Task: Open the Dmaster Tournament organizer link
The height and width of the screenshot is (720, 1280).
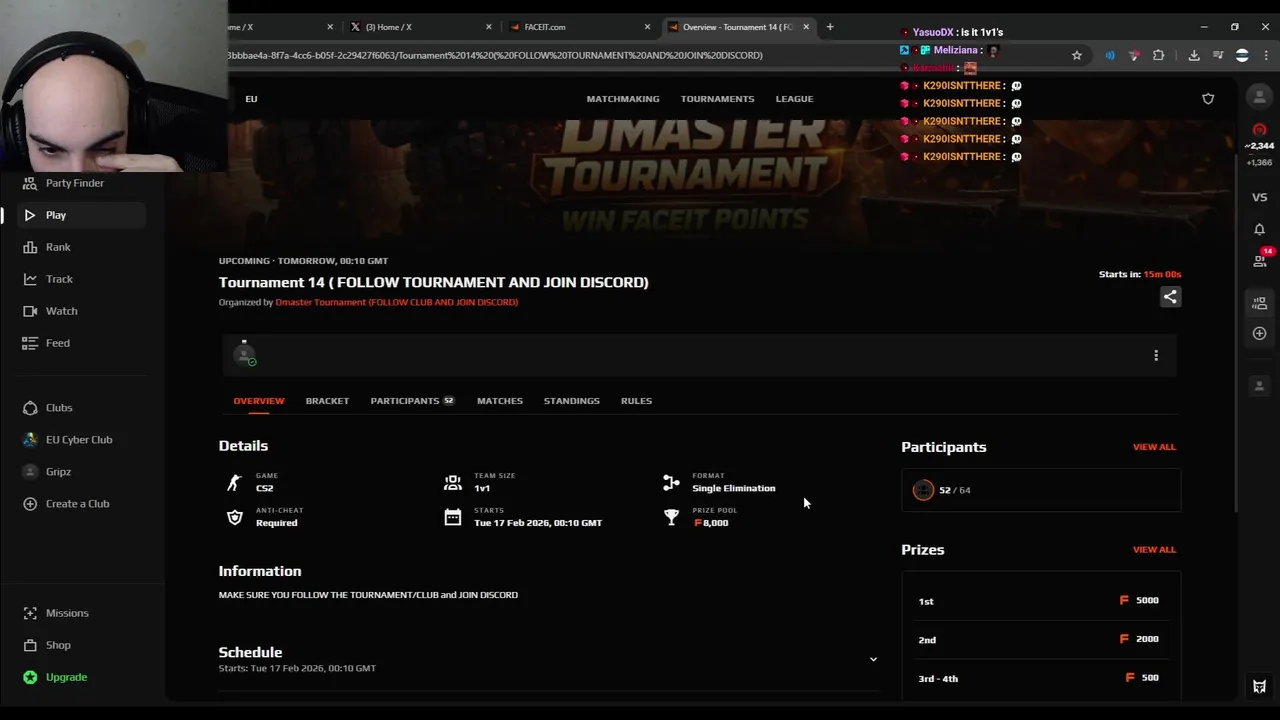Action: click(x=397, y=302)
